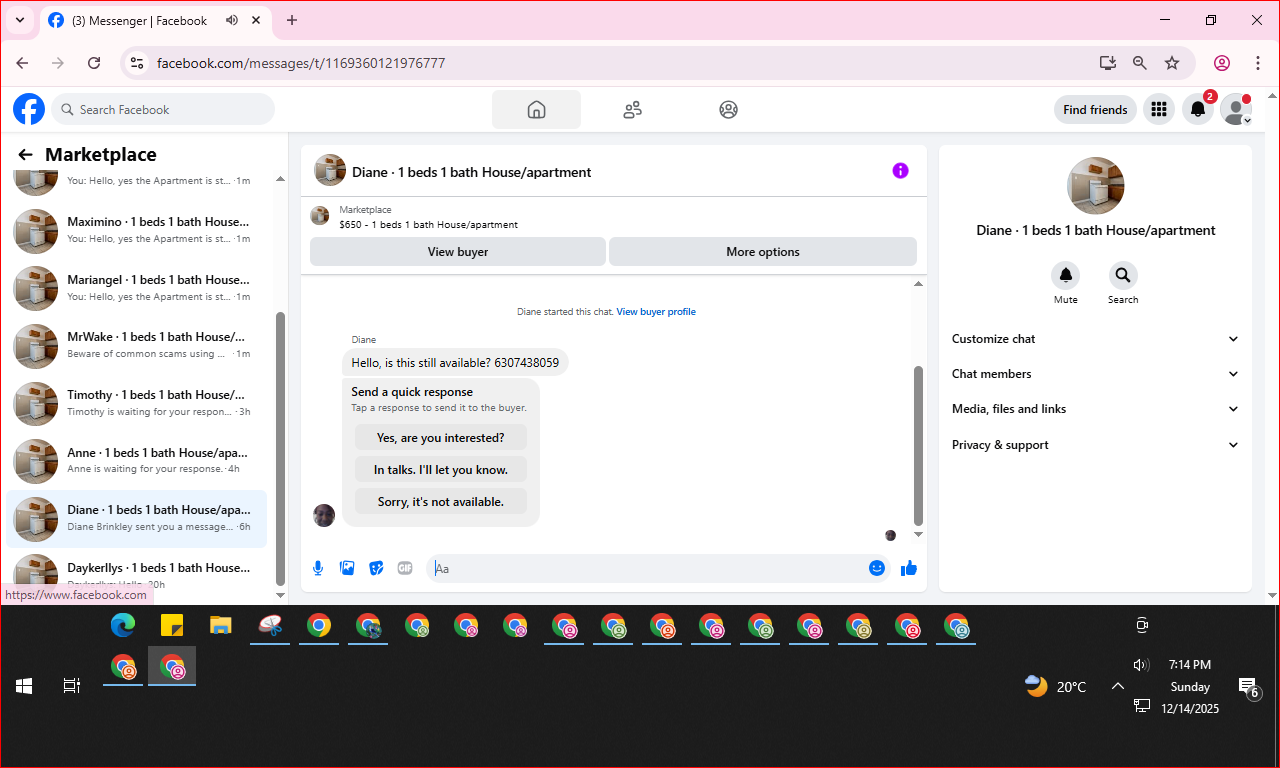
Task: Expand the Privacy & support section
Action: [1095, 445]
